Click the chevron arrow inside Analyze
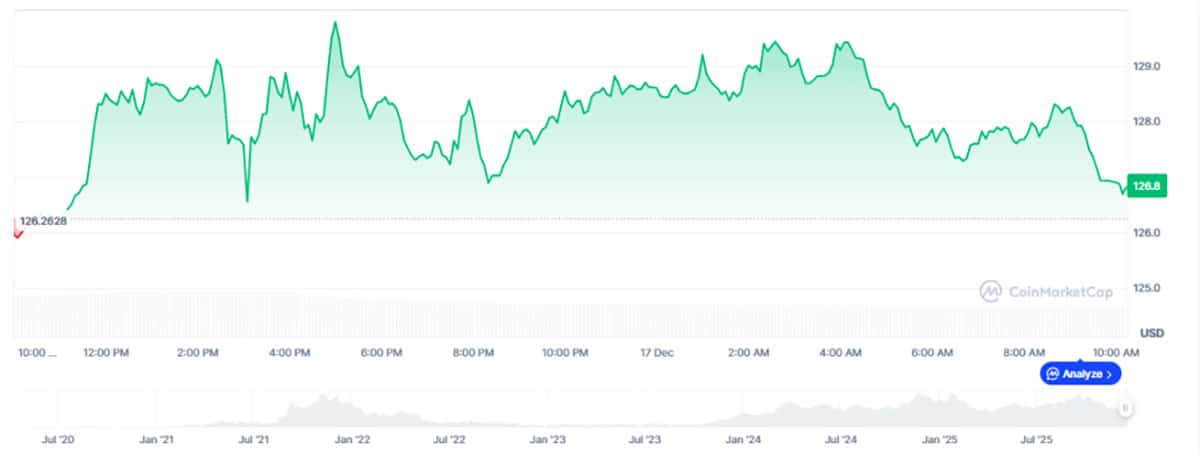Viewport: 1200px width, 455px height. pyautogui.click(x=1108, y=374)
